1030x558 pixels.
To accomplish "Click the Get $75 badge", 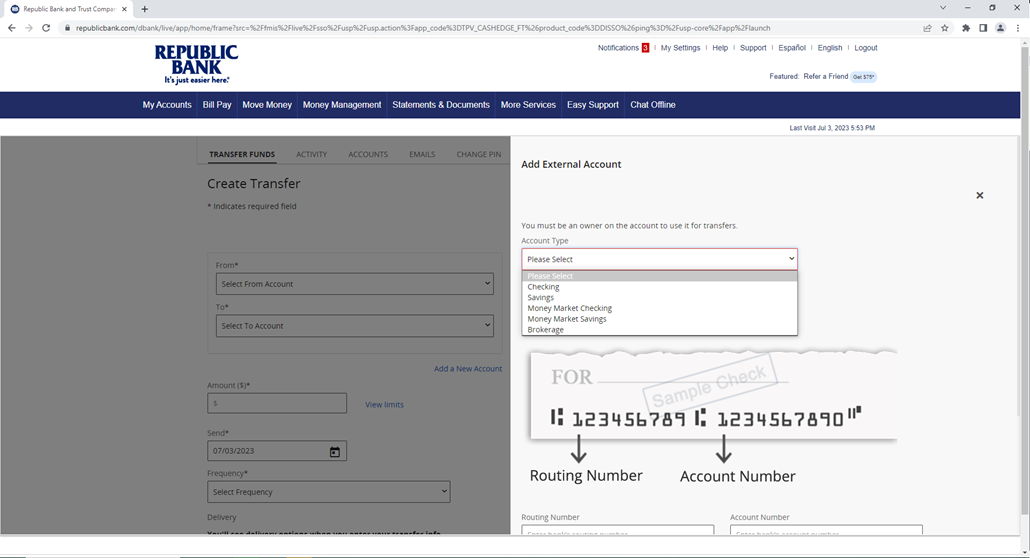I will click(x=864, y=77).
